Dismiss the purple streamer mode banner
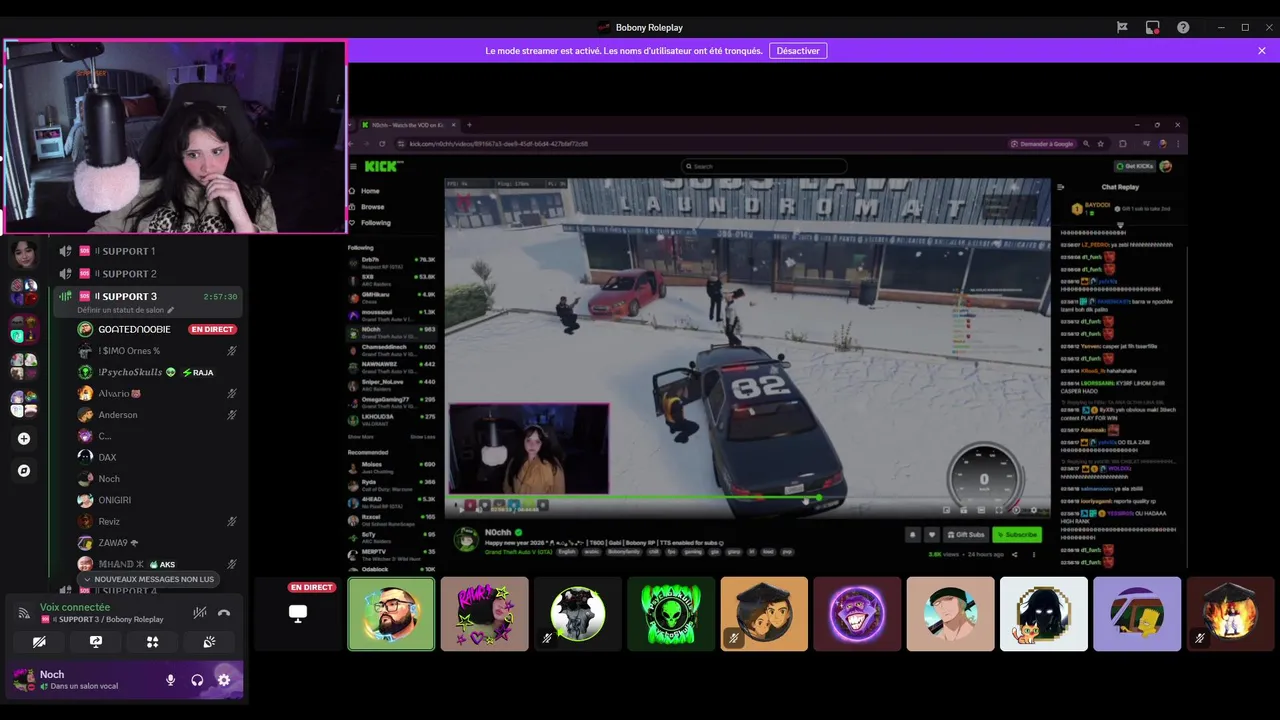Image resolution: width=1280 pixels, height=720 pixels. (x=1262, y=50)
